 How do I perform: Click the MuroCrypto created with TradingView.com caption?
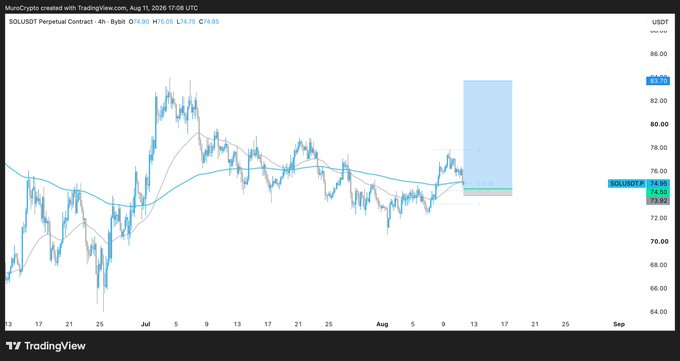101,8
